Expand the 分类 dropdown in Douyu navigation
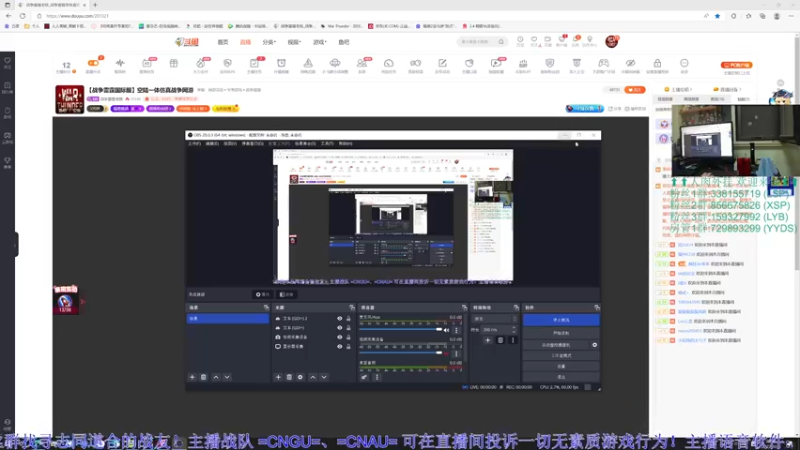 (x=269, y=42)
